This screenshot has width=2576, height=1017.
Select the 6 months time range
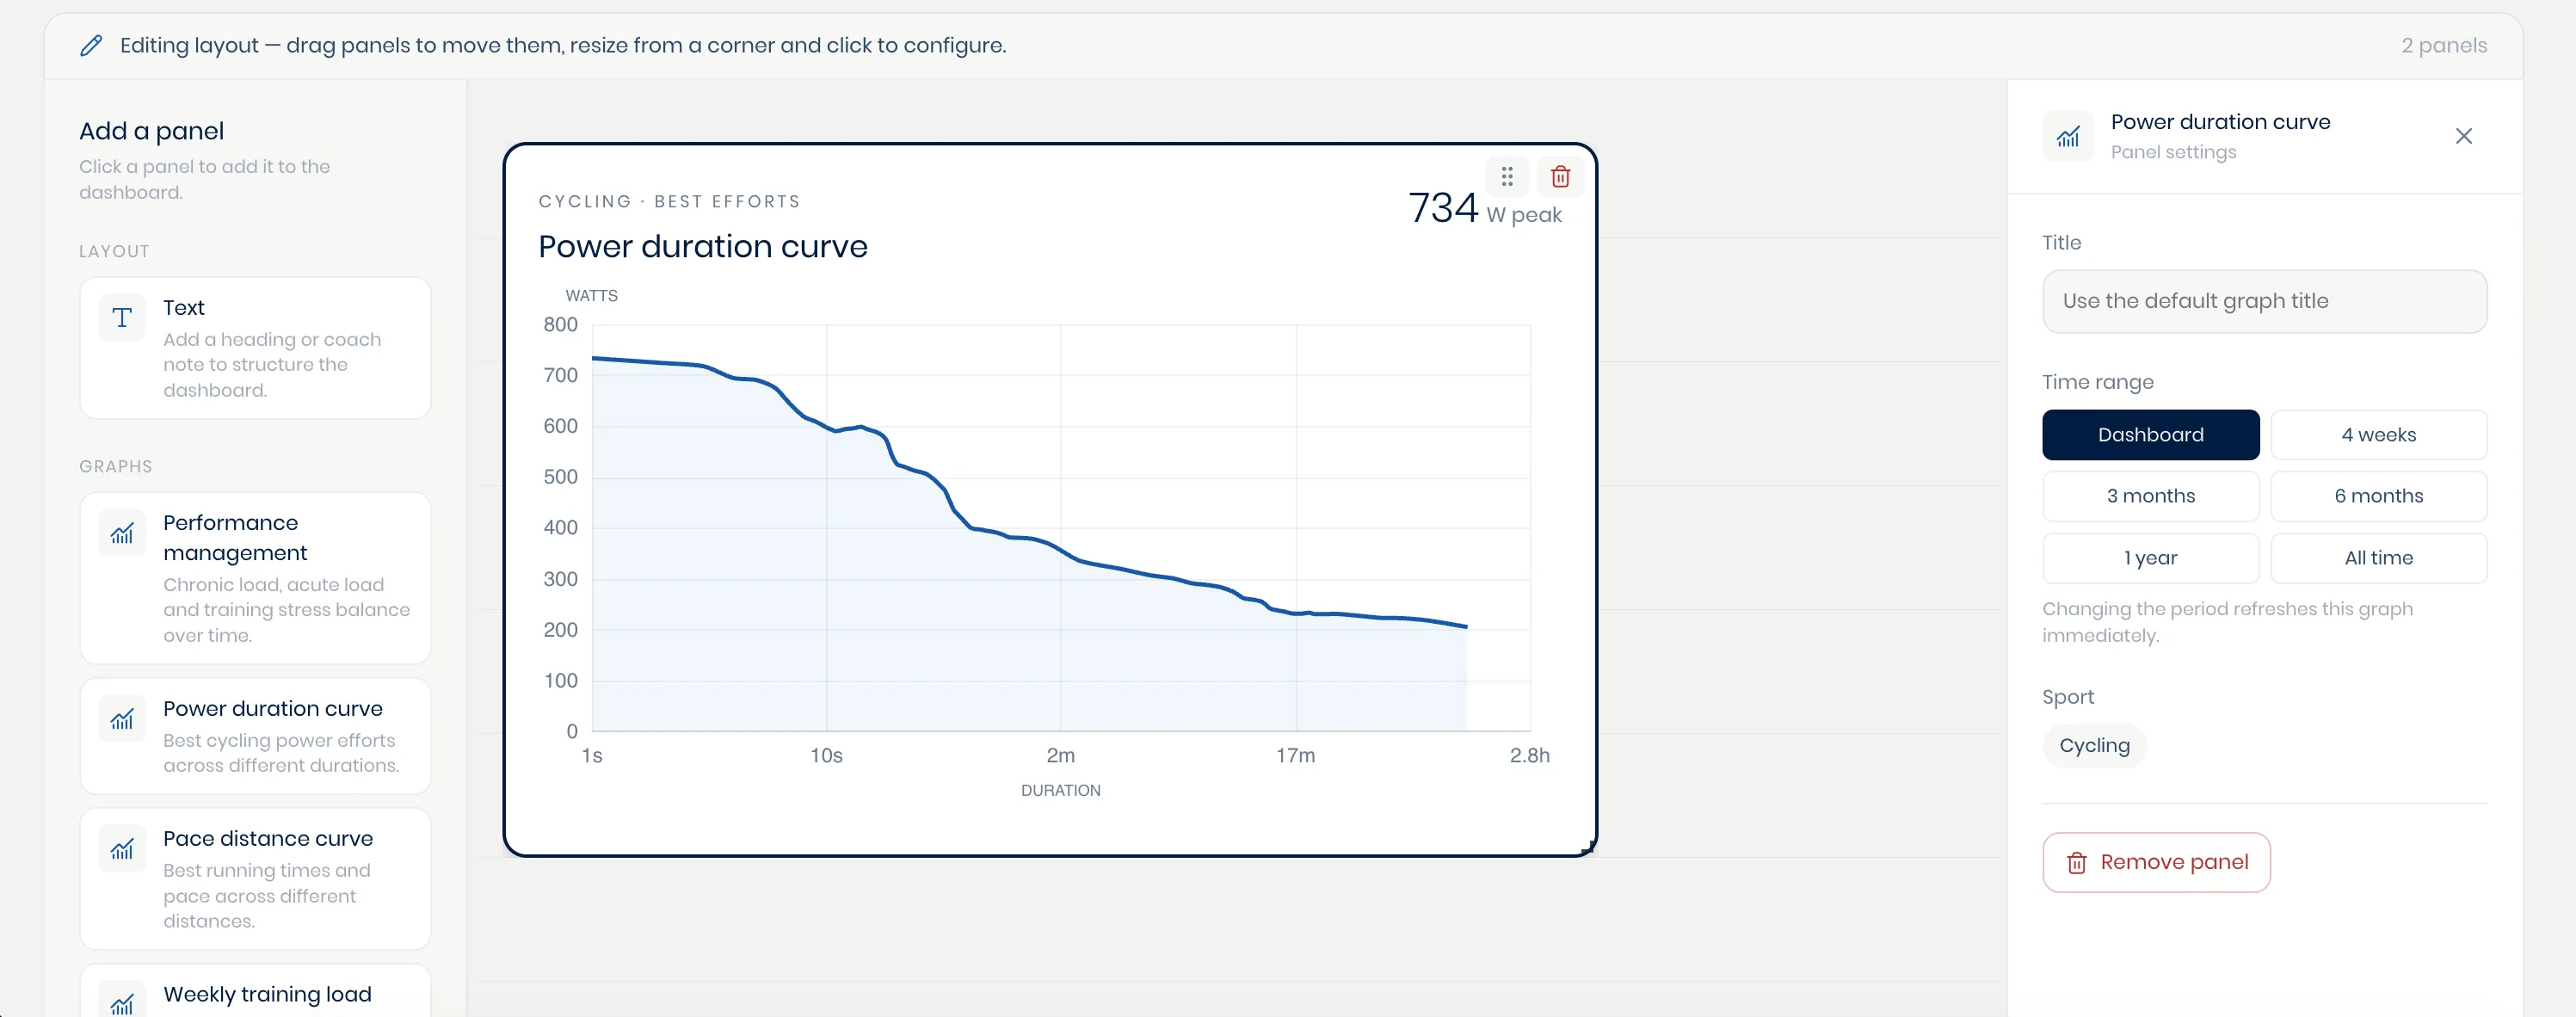pyautogui.click(x=2379, y=496)
